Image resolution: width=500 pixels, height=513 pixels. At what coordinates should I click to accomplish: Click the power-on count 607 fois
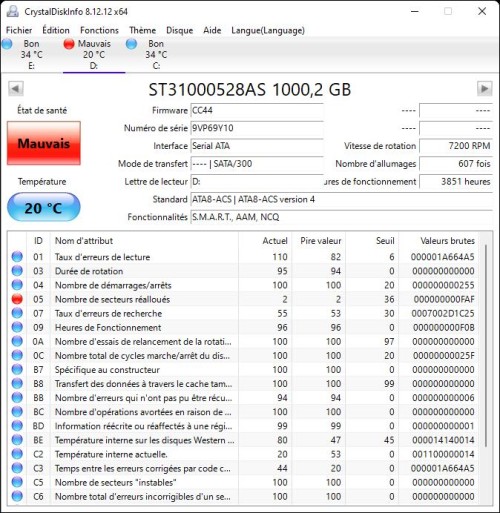[x=456, y=164]
